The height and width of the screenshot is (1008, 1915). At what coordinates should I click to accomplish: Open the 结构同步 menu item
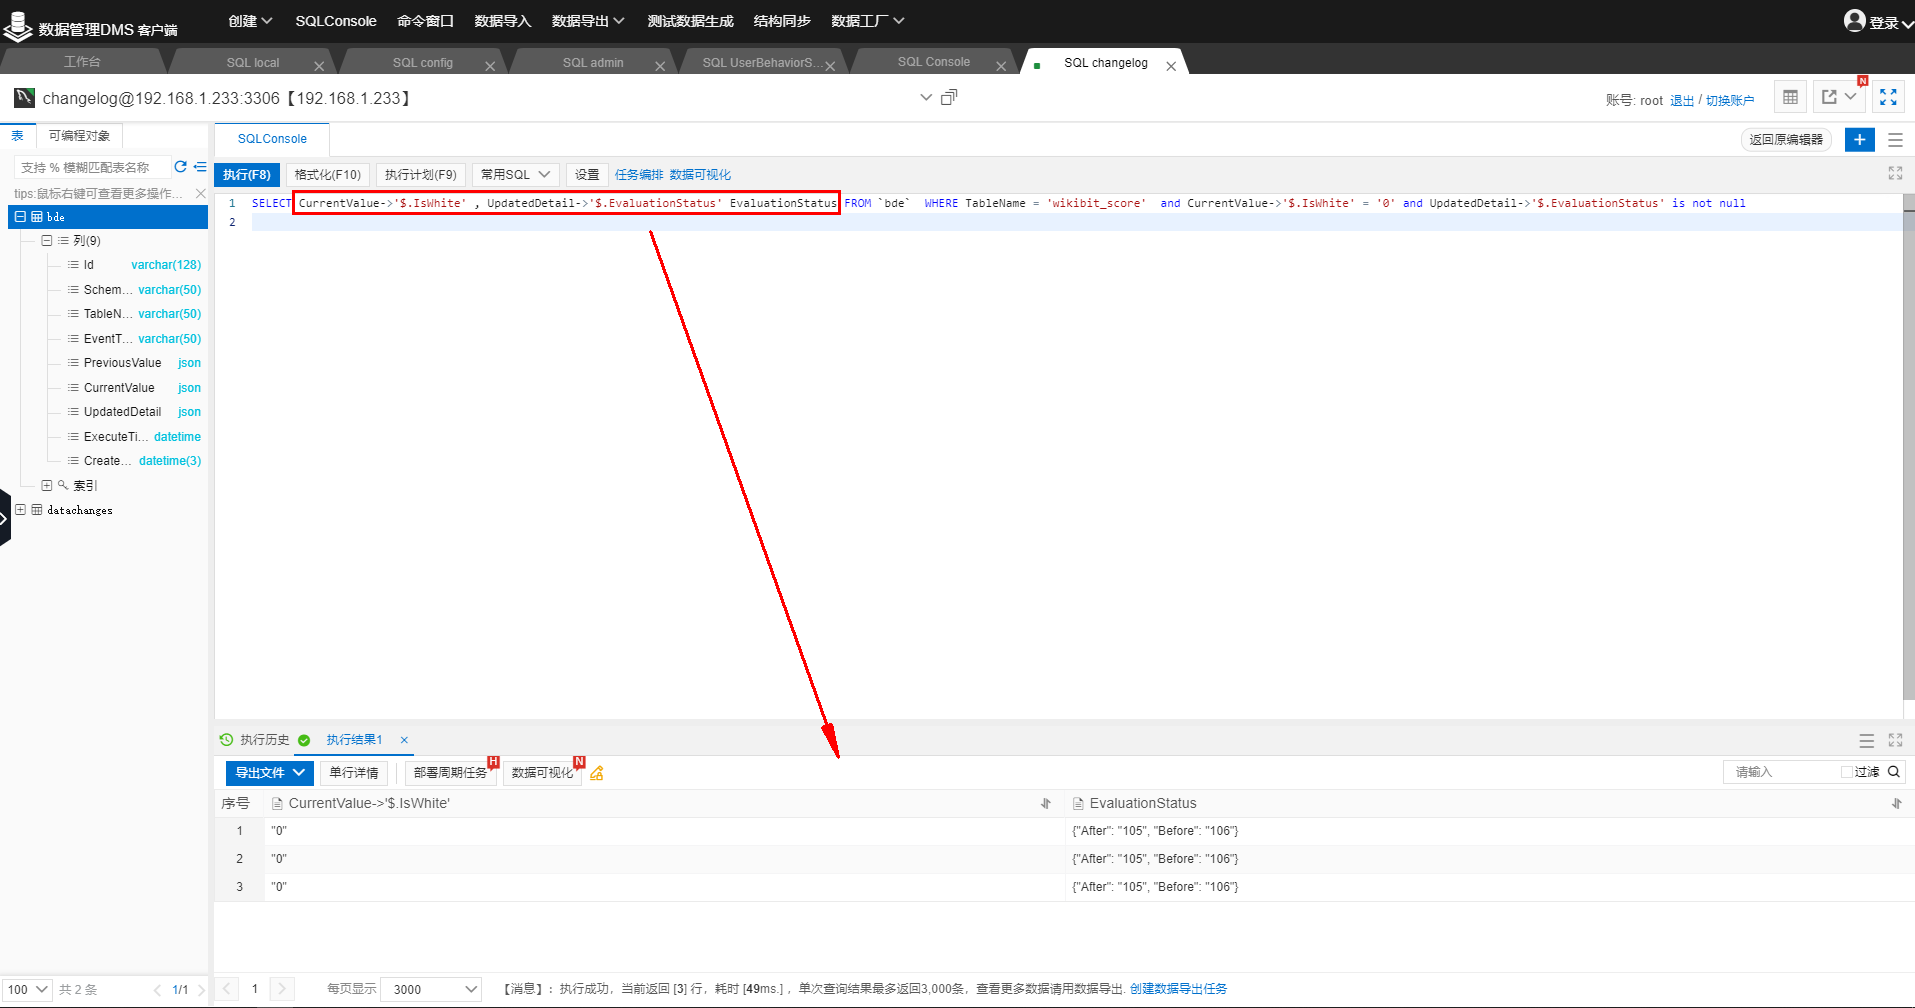click(782, 21)
